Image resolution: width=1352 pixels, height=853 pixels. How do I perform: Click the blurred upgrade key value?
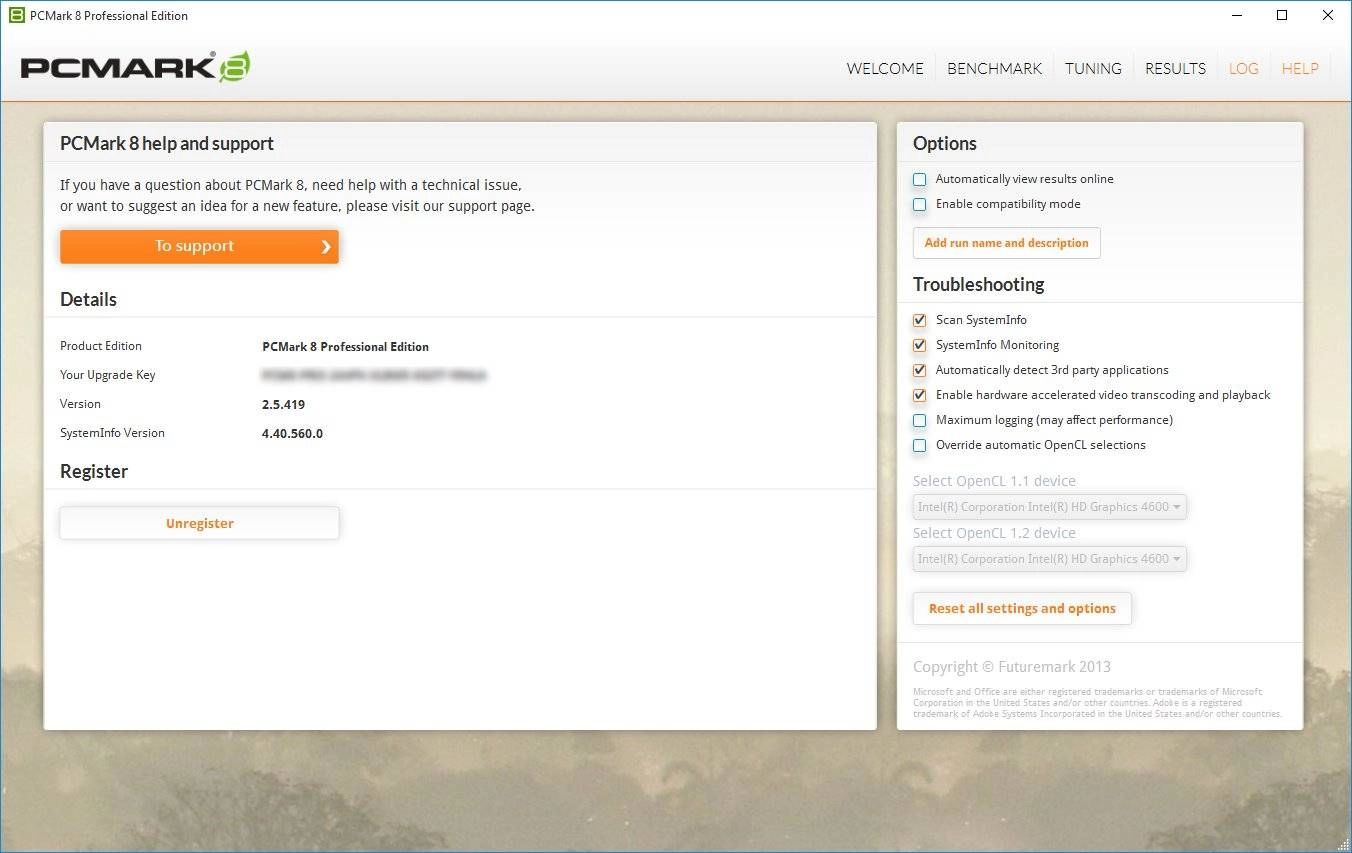pos(374,376)
